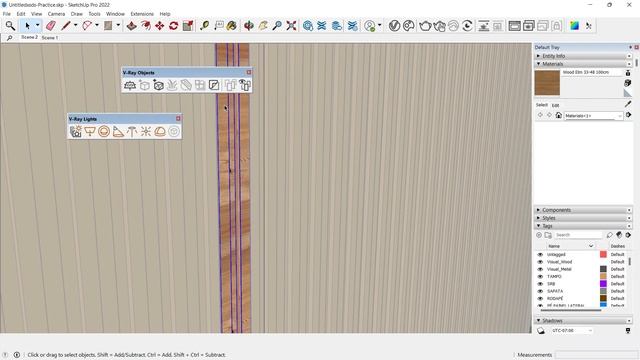Screen dimensions: 640x360
Task: Click Search magnifier in main toolbar
Action: (x=10, y=26)
